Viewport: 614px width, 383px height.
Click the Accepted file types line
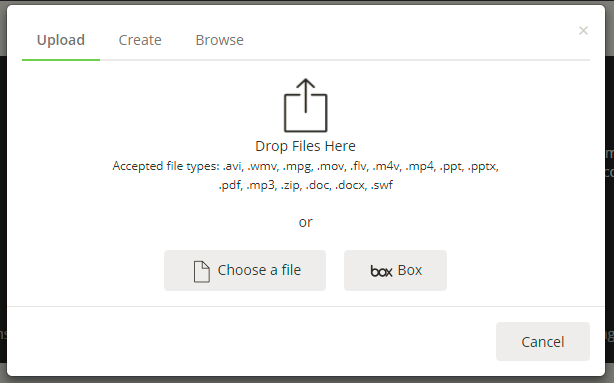305,166
